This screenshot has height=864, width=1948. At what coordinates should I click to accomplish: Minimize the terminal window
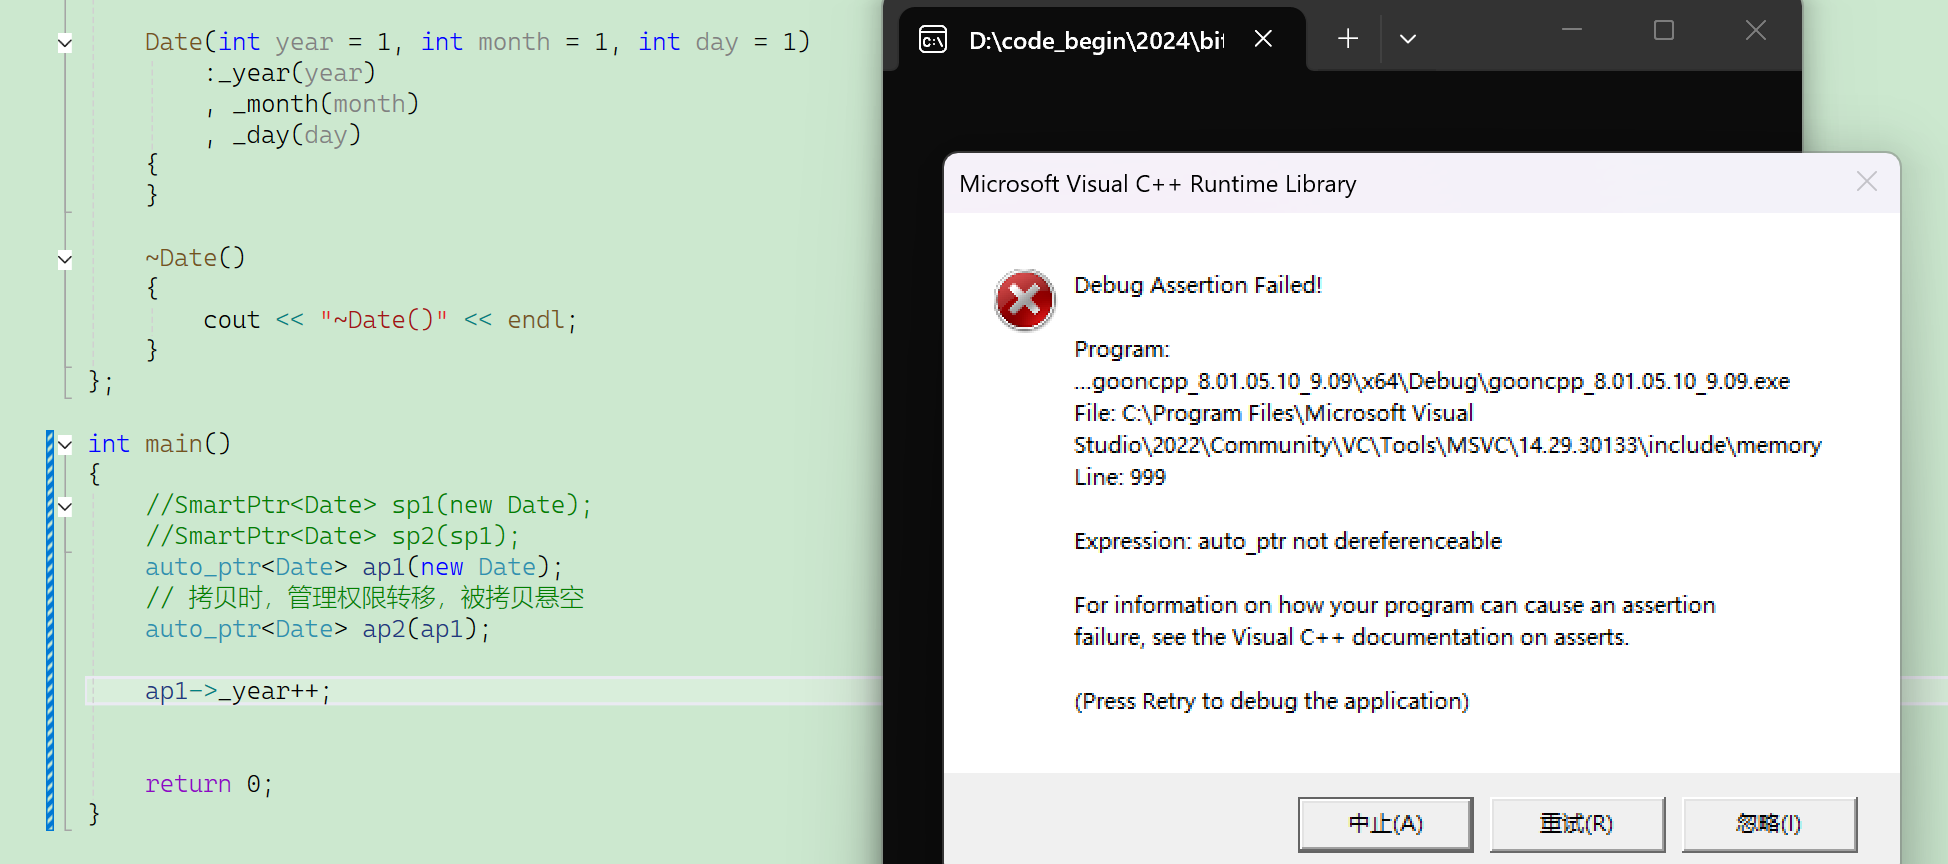click(1572, 31)
